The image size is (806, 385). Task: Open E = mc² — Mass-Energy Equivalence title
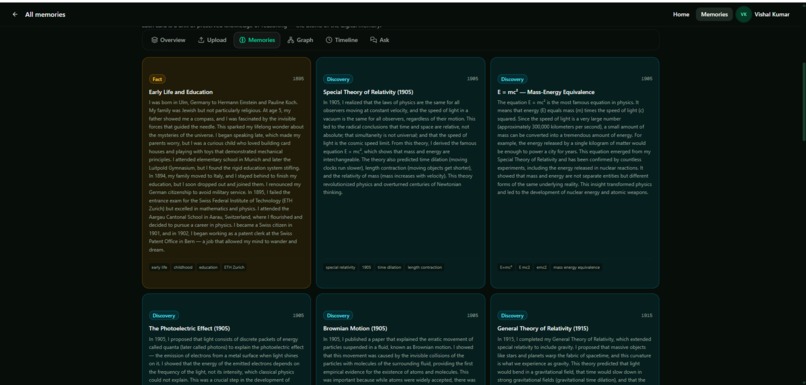546,92
